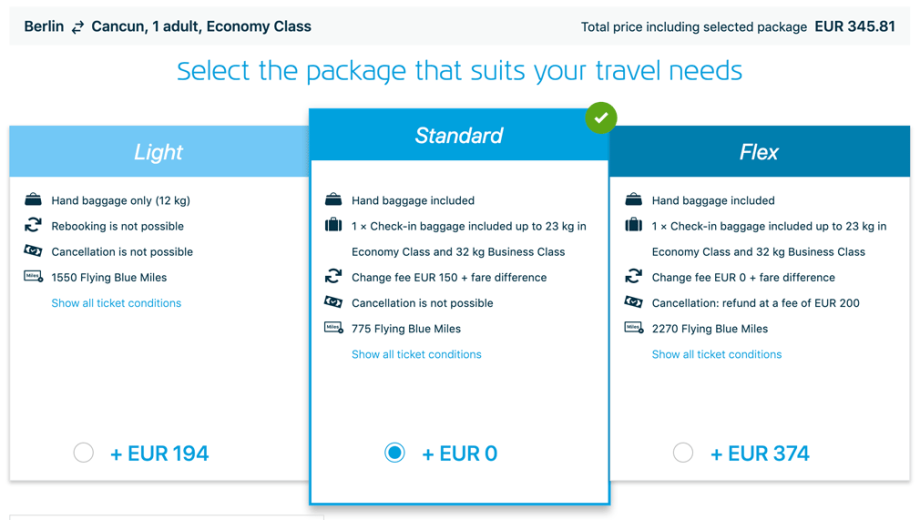
Task: Click the rebooking arrows icon in Light package
Action: [x=33, y=226]
